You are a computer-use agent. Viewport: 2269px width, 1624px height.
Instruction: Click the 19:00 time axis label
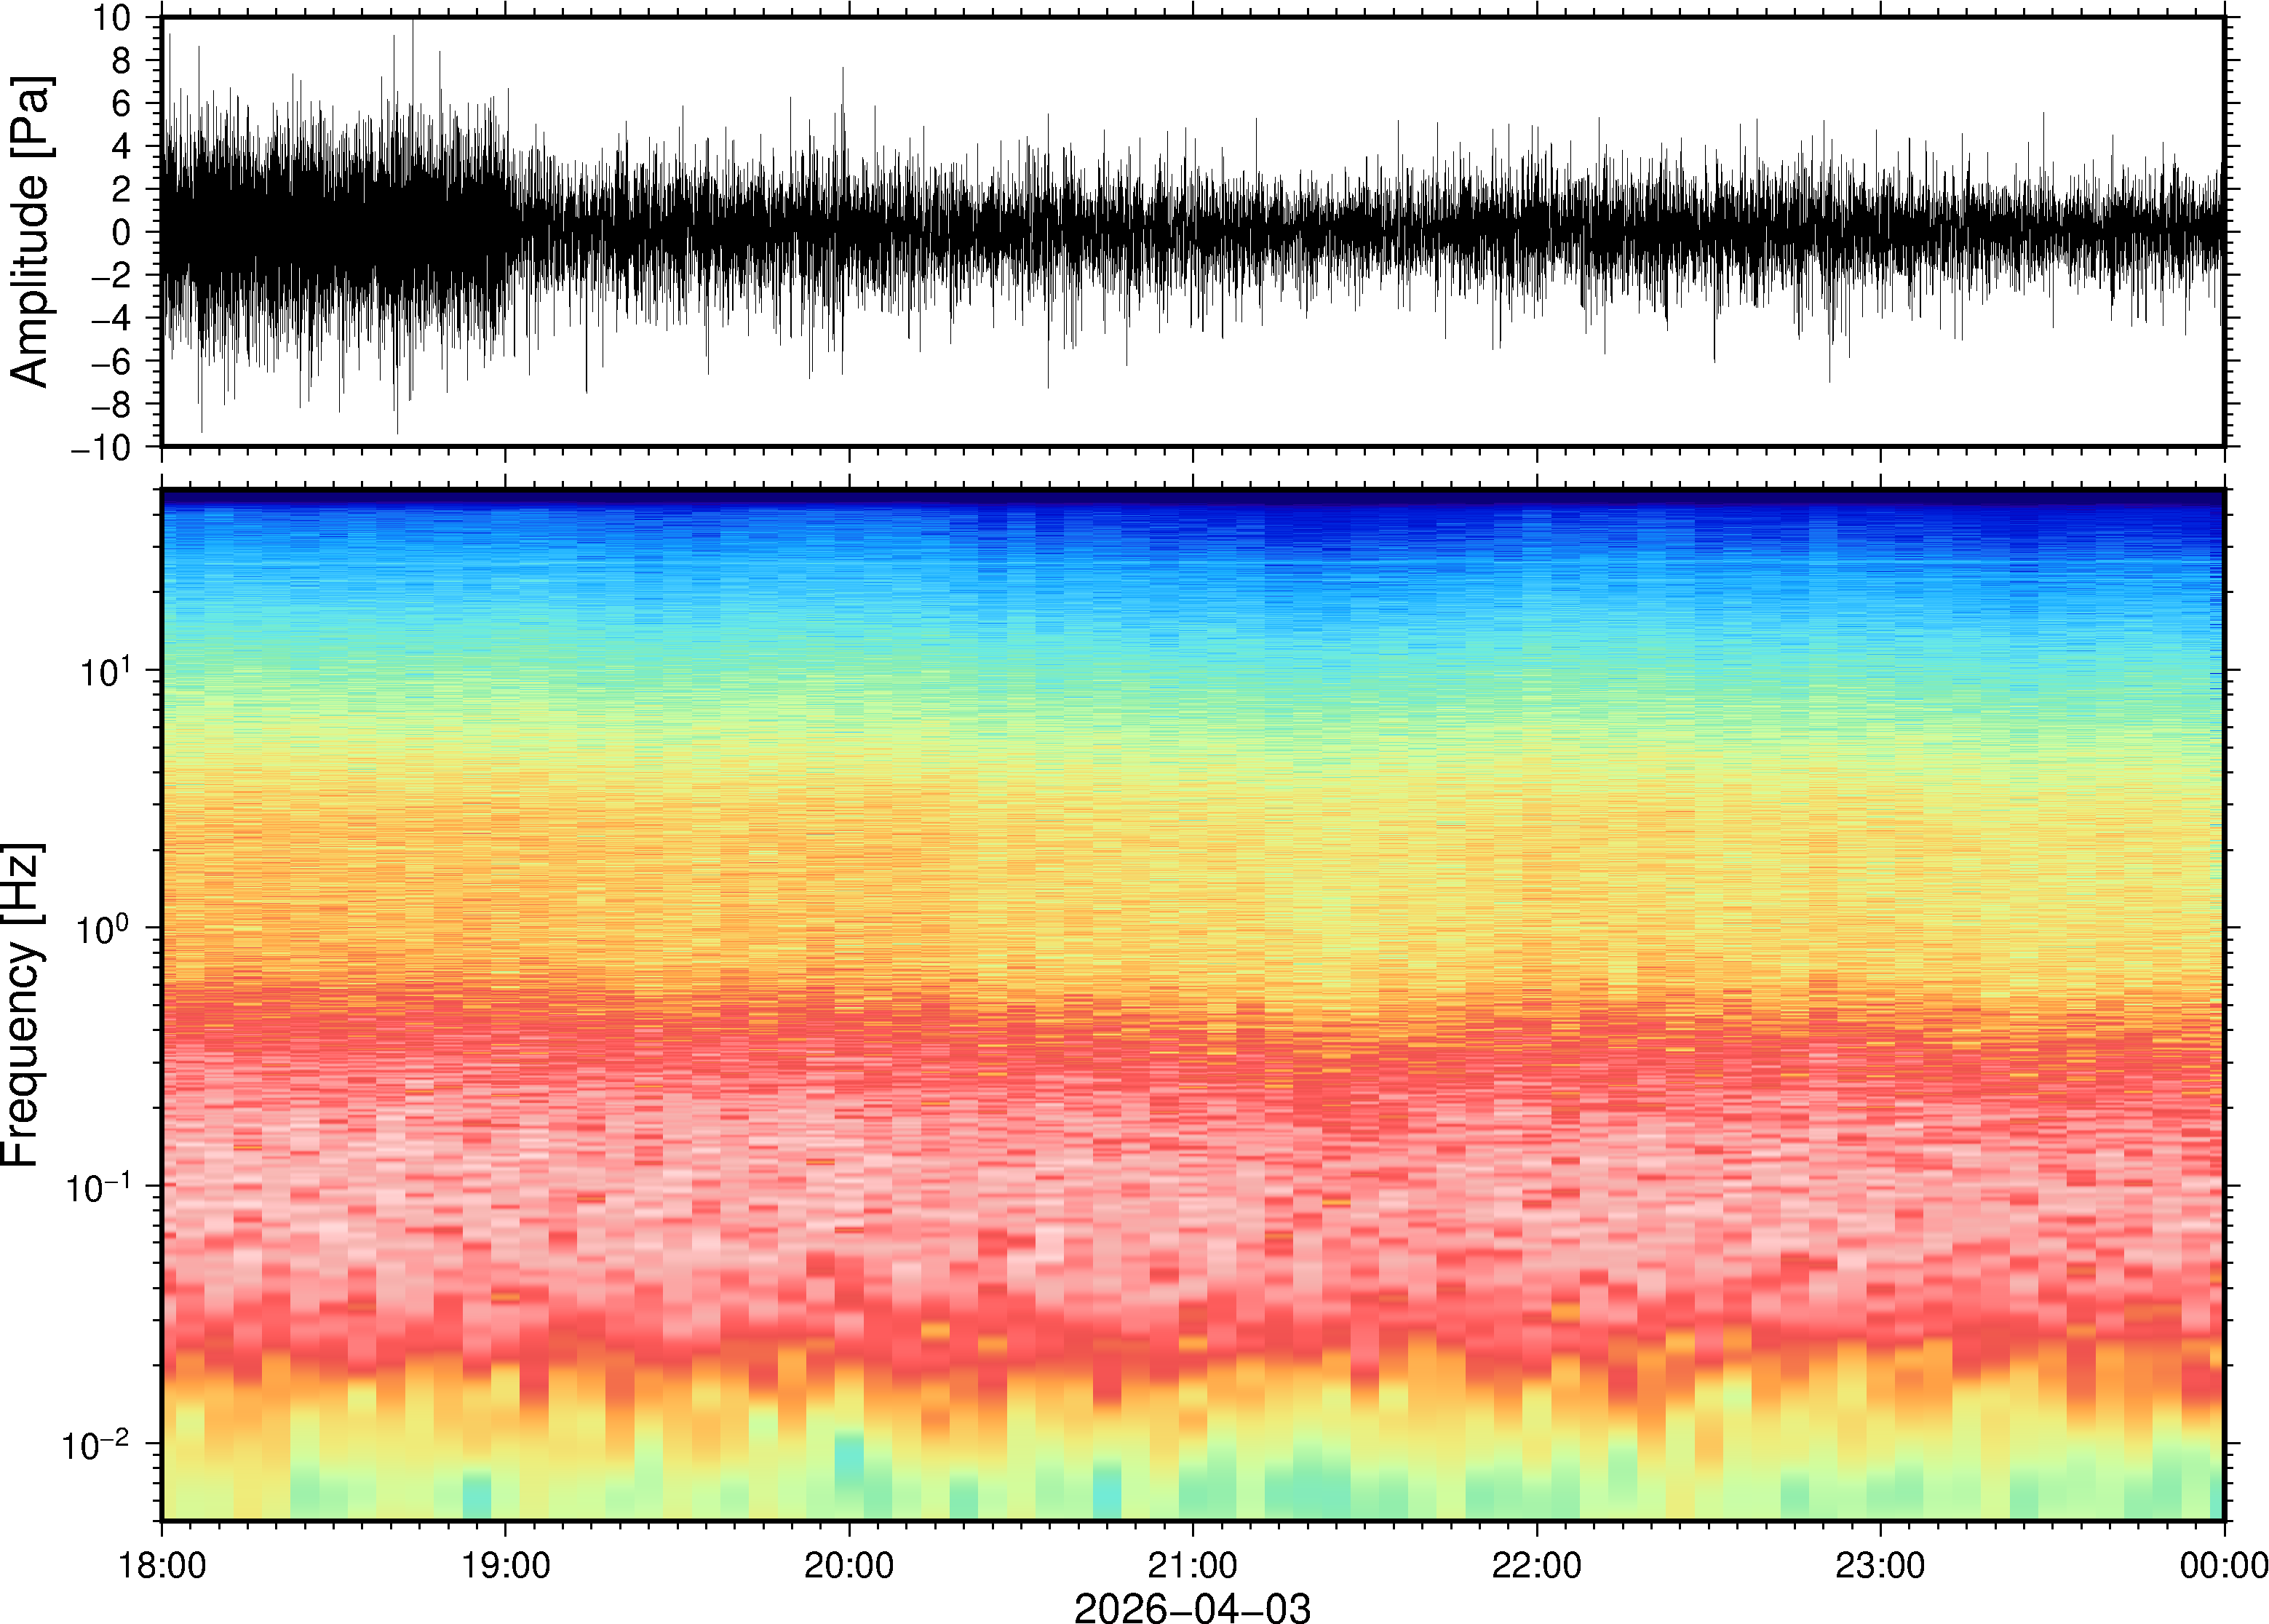coord(505,1564)
